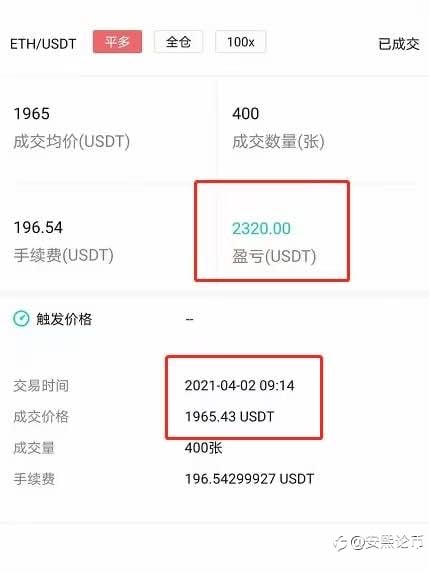Select the 196.54299927 USDT fee detail

(x=250, y=479)
